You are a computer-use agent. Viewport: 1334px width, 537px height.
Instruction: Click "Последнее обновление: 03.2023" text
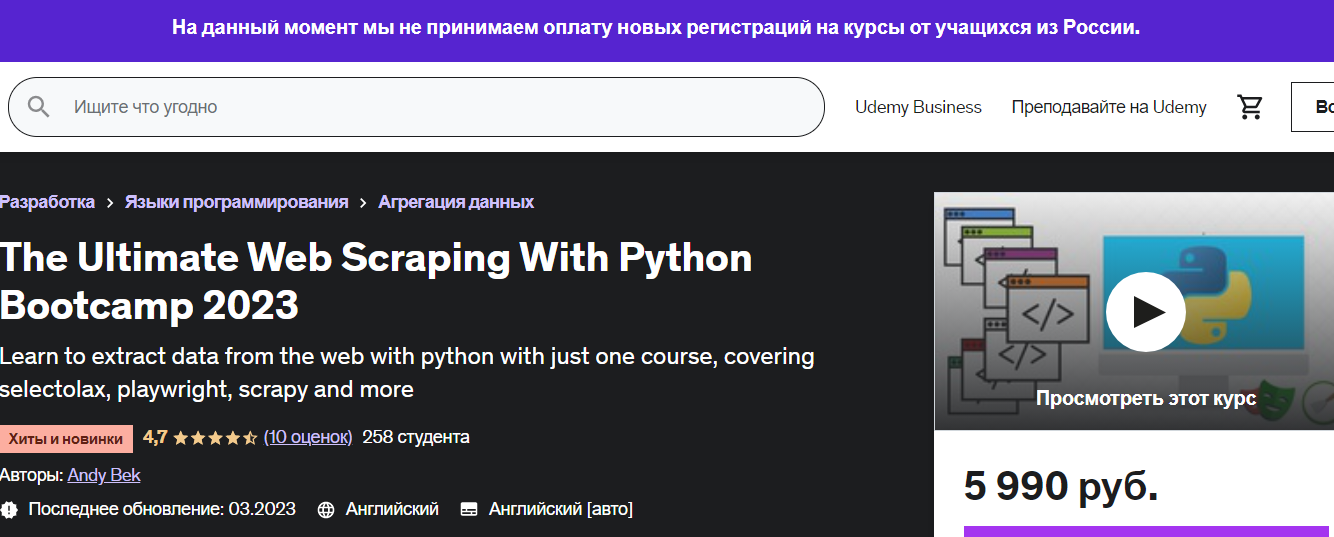162,509
